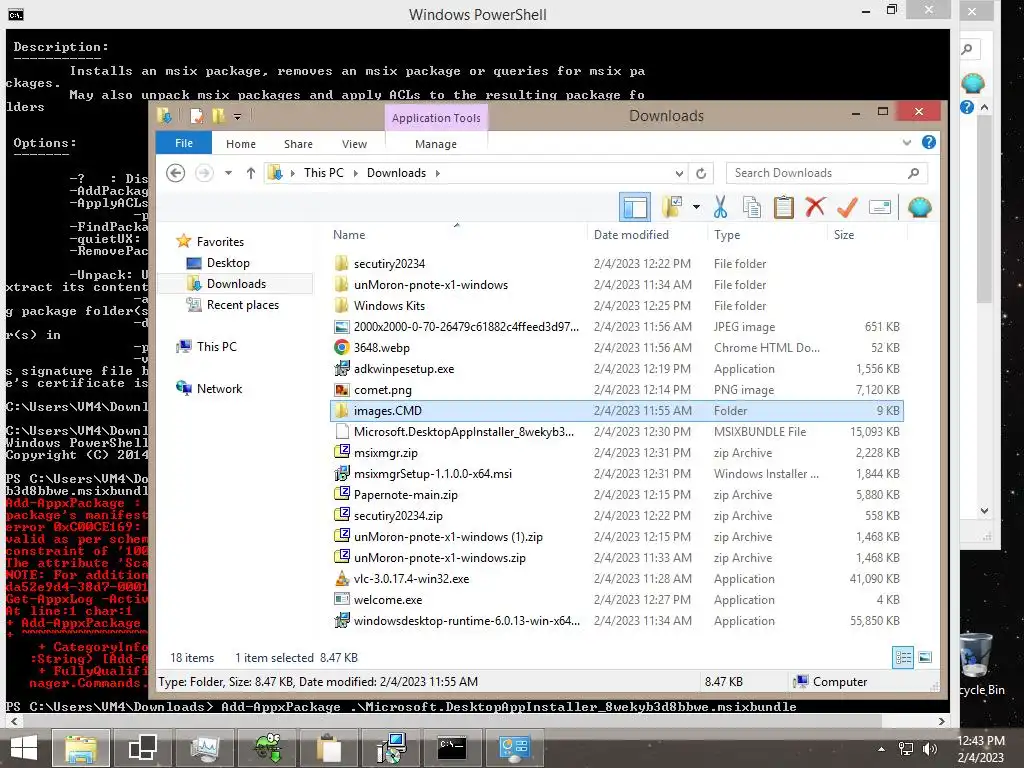Viewport: 1024px width, 768px height.
Task: Click the New folder quick access icon
Action: coord(218,116)
